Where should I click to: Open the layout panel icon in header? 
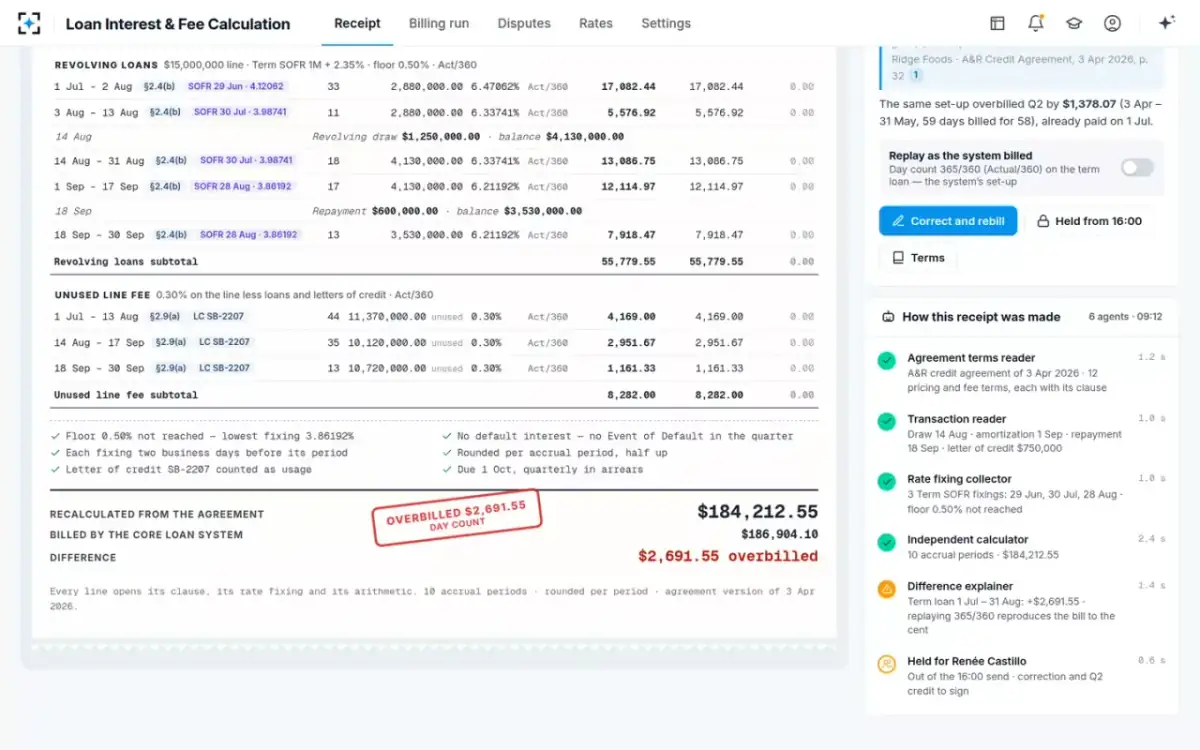click(997, 23)
